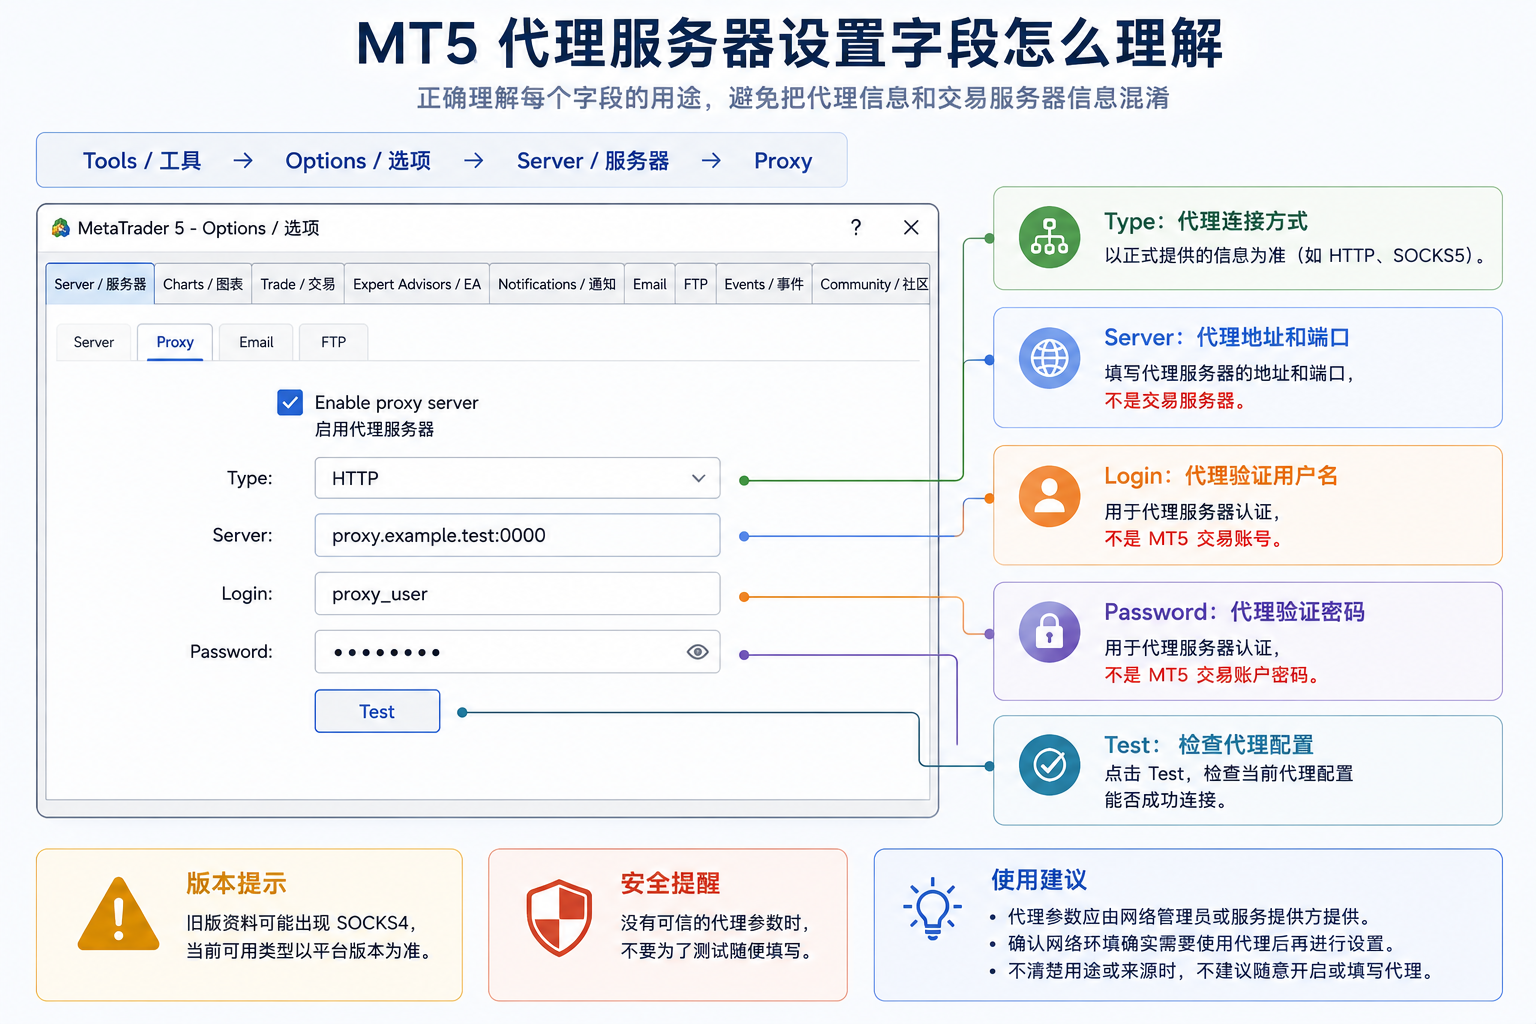The width and height of the screenshot is (1536, 1024).
Task: Open the Notifications / 通知 tab
Action: coord(557,284)
